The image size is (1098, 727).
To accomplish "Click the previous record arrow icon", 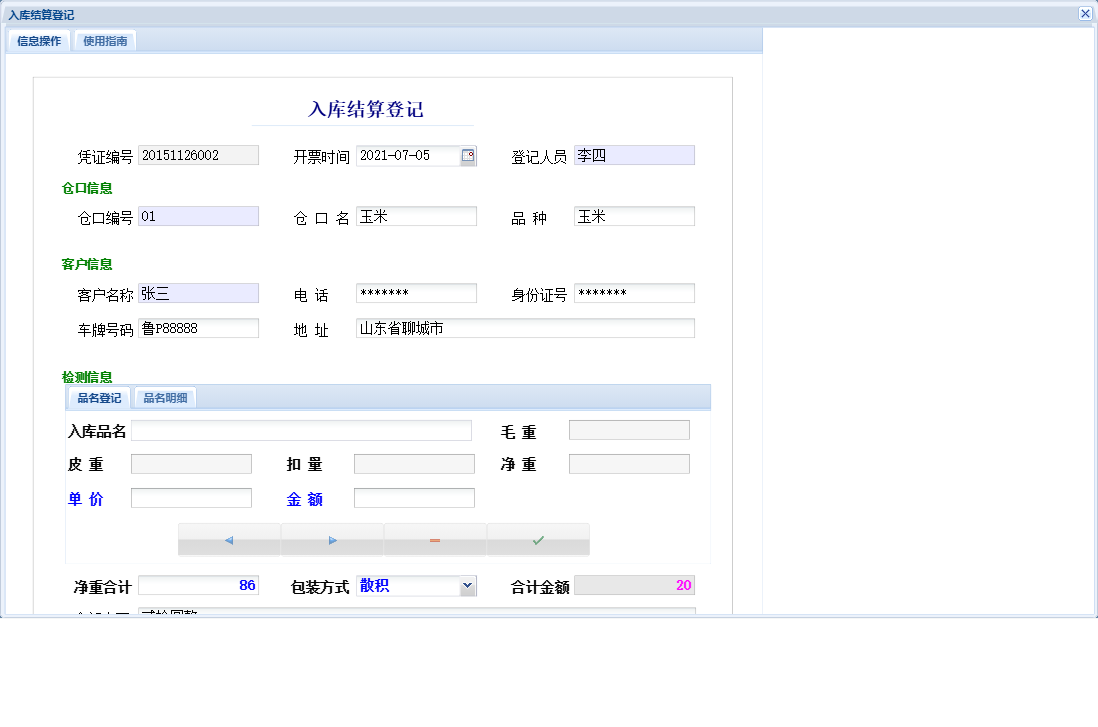I will coord(229,539).
